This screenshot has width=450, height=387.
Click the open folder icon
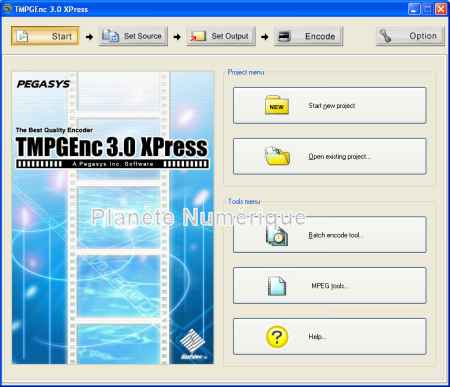(x=277, y=156)
